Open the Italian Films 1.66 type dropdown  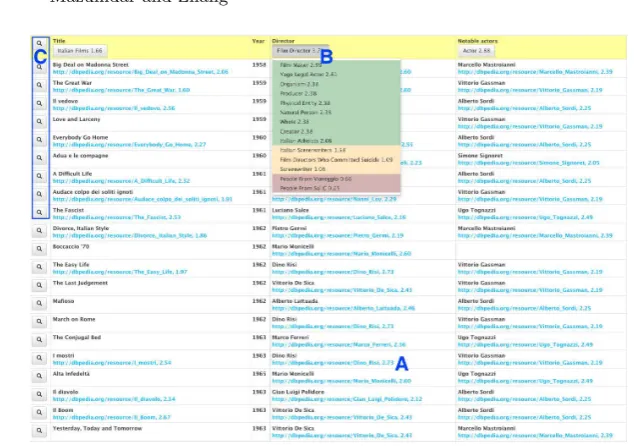[x=80, y=51]
